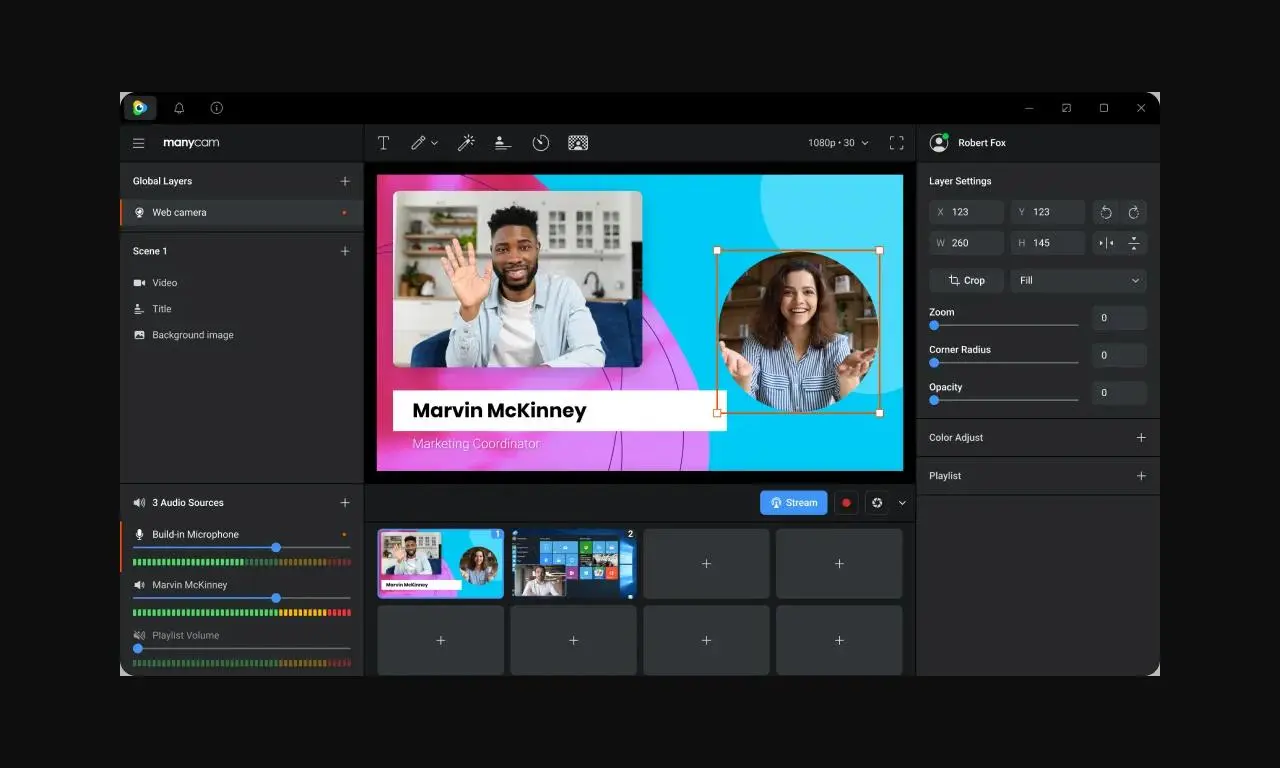Unmute the Playlist Volume speaker
This screenshot has width=1280, height=768.
tap(139, 636)
